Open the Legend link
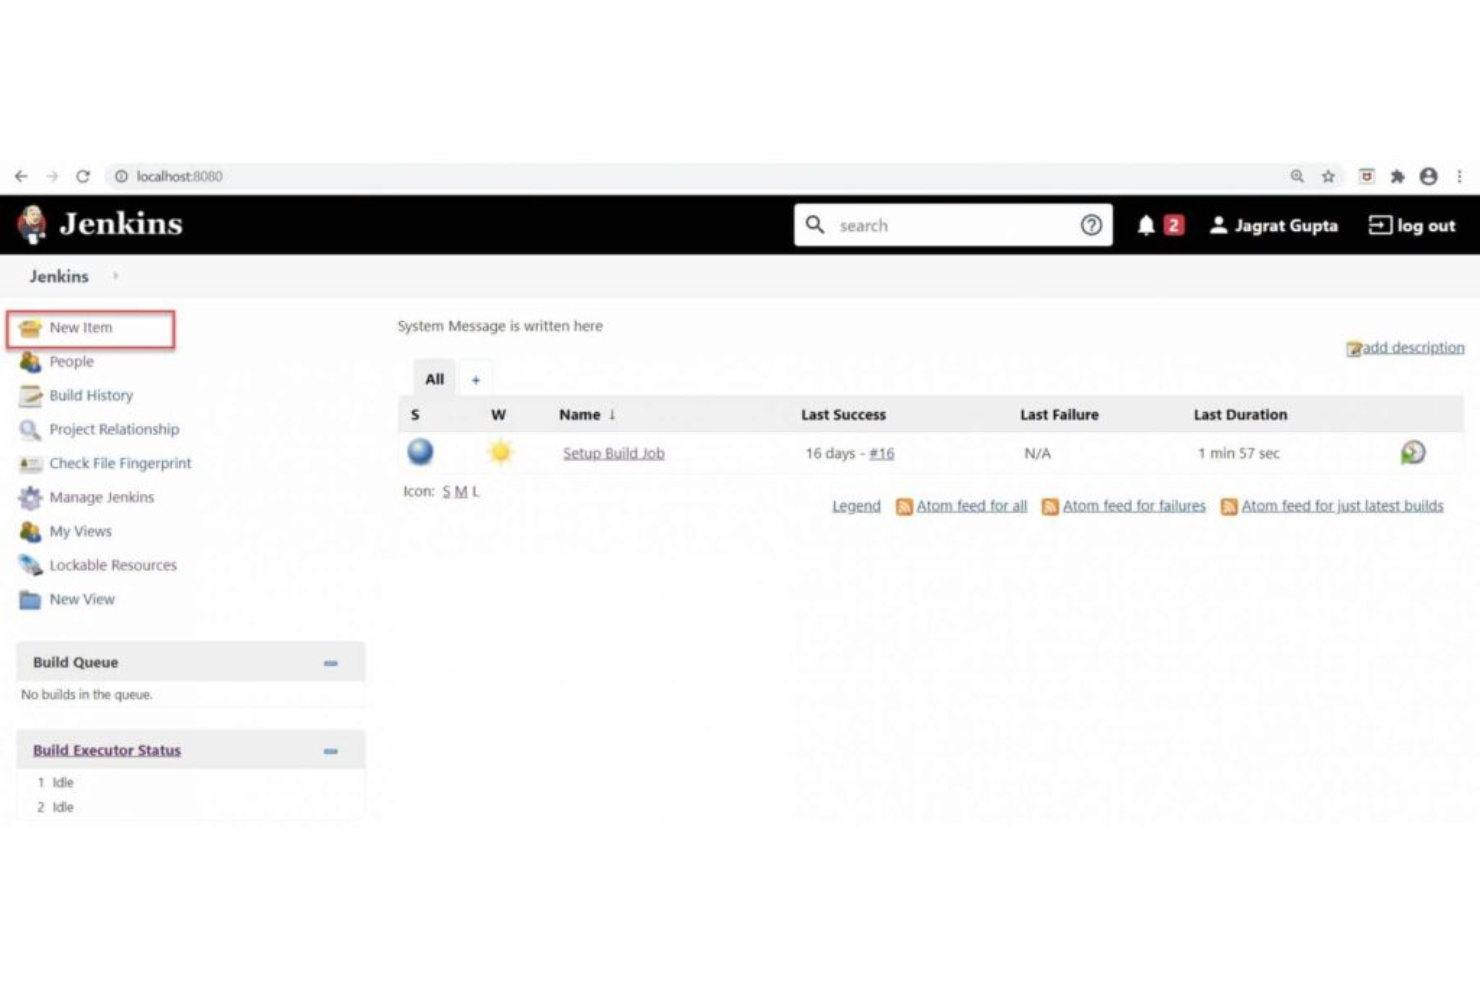Viewport: 1480px width, 987px height. pyautogui.click(x=856, y=506)
